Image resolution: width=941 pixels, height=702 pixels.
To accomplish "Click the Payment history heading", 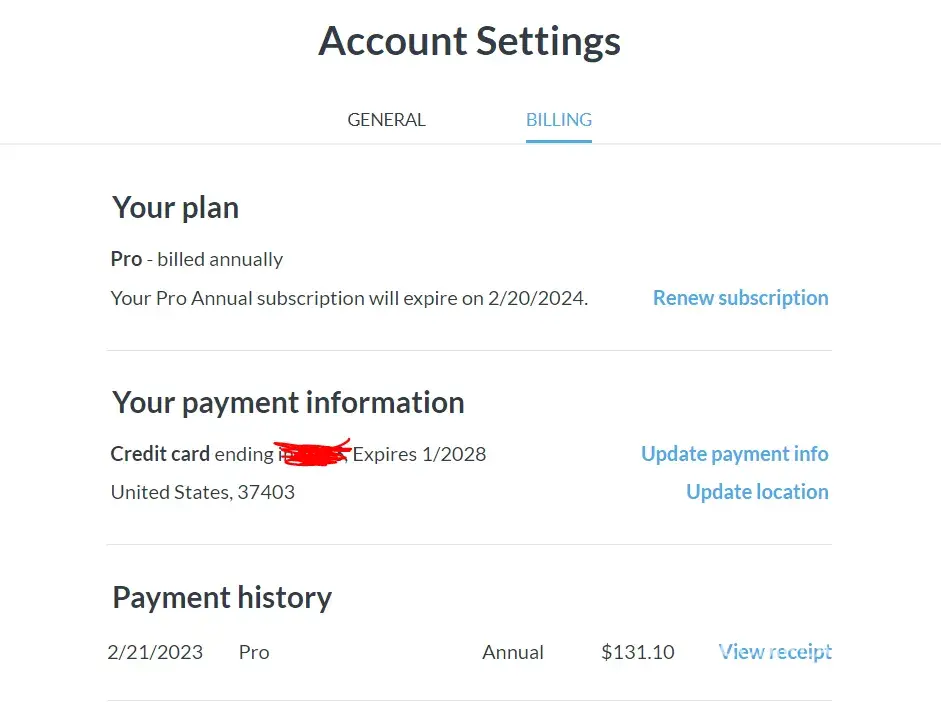I will (222, 598).
